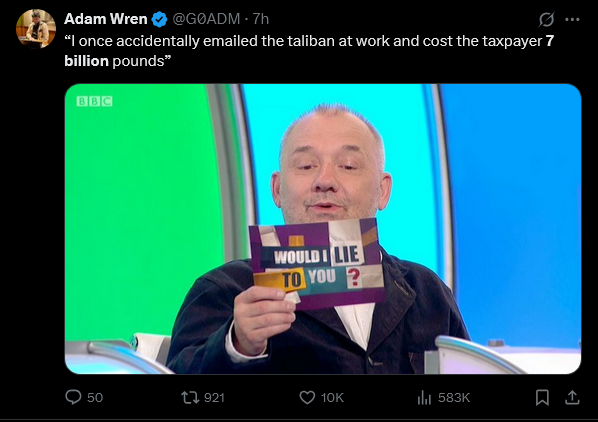This screenshot has height=422, width=598.
Task: Click the Would I Lie To You card
Action: point(317,263)
